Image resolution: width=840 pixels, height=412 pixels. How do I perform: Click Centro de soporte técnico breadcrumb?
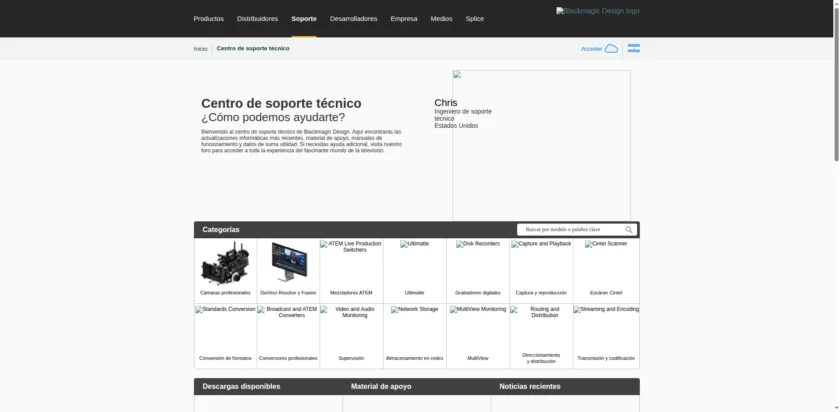[253, 48]
